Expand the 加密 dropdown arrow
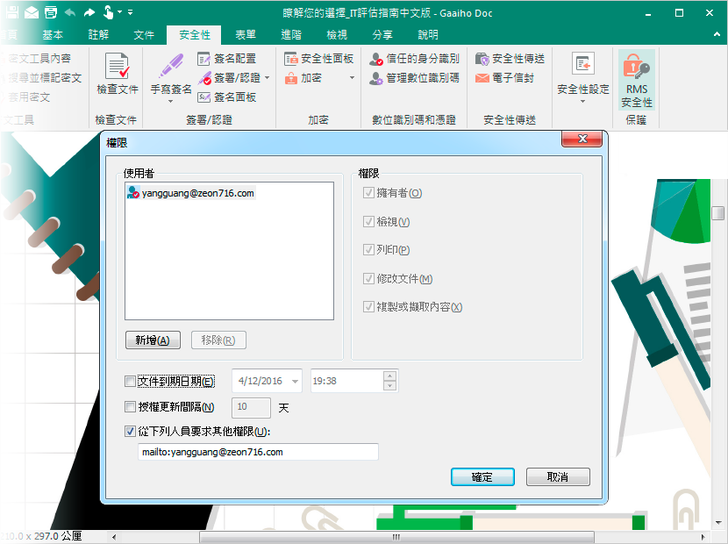This screenshot has width=728, height=544. 352,78
